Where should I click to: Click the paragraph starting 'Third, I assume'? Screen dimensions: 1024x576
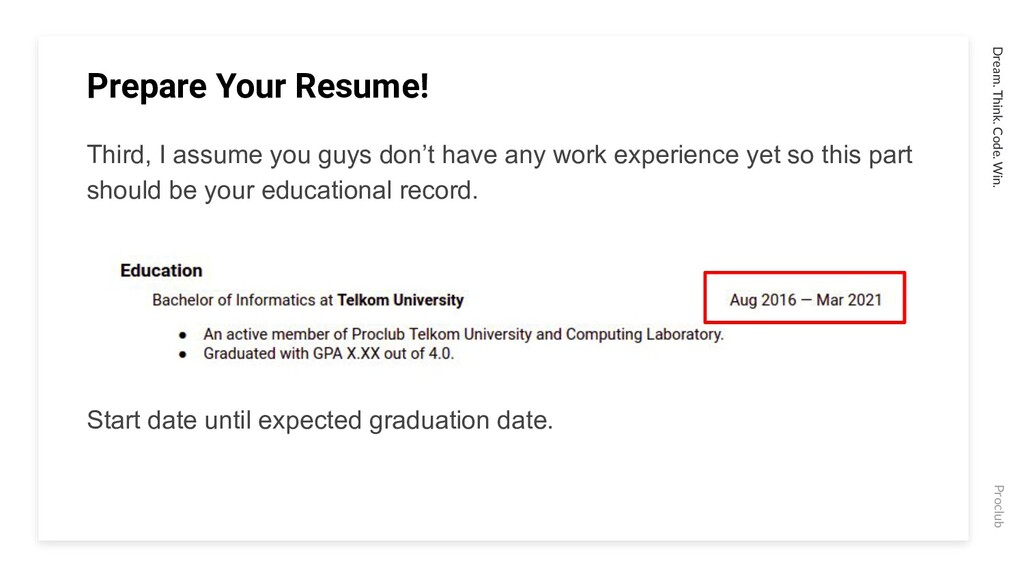click(500, 172)
